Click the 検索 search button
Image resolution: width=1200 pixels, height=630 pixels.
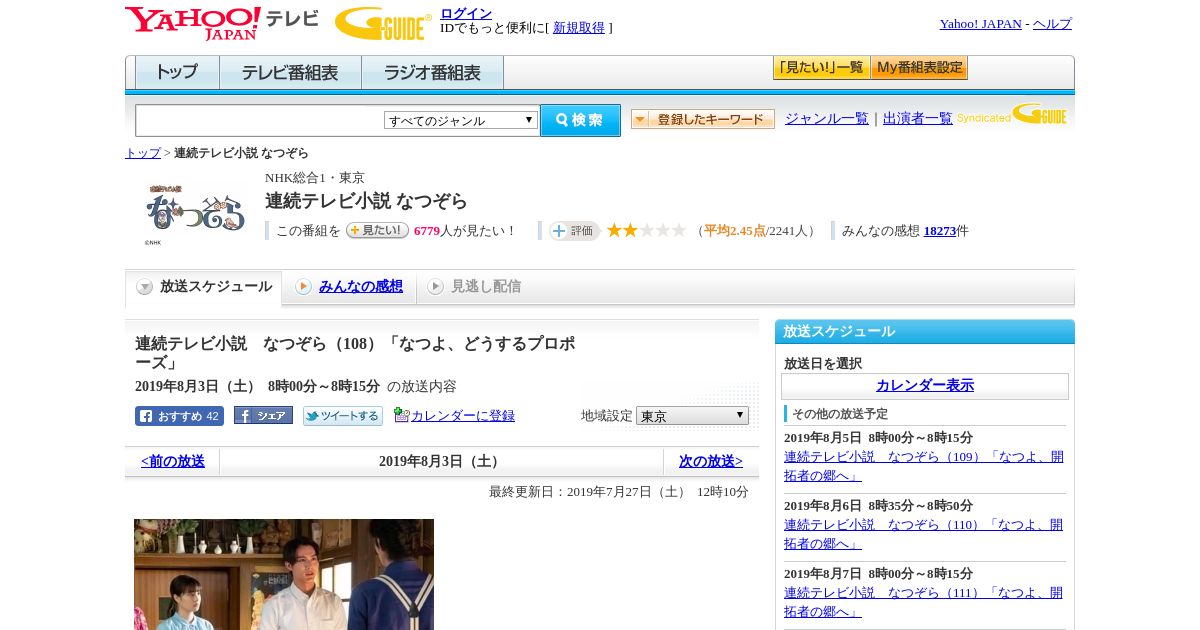(x=580, y=120)
